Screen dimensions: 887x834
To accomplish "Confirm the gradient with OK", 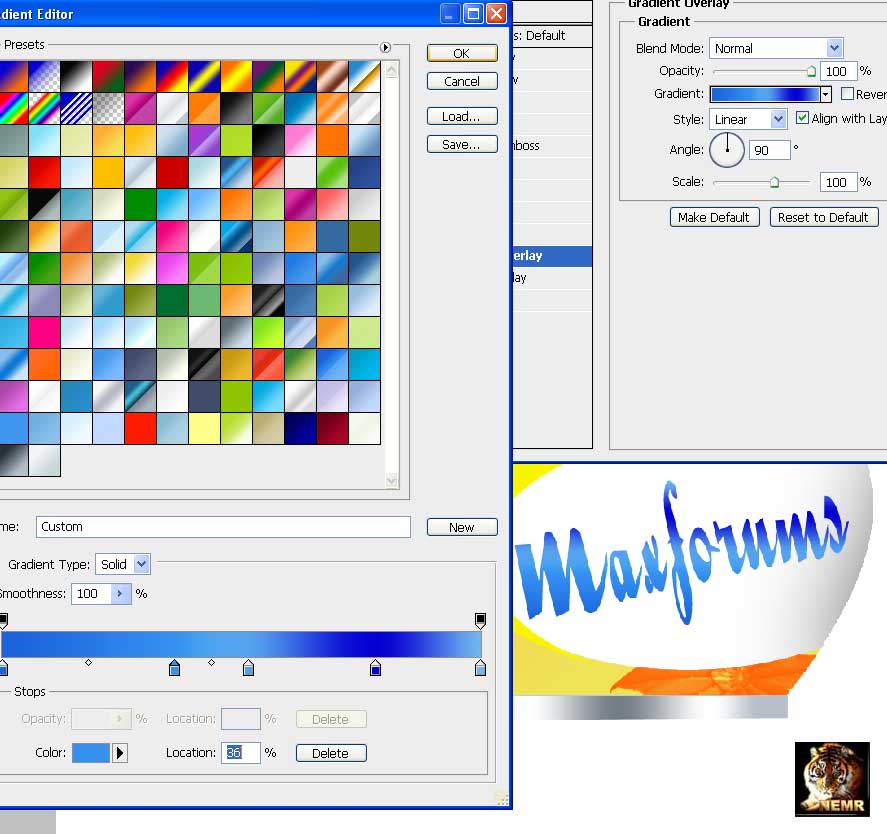I will click(462, 53).
